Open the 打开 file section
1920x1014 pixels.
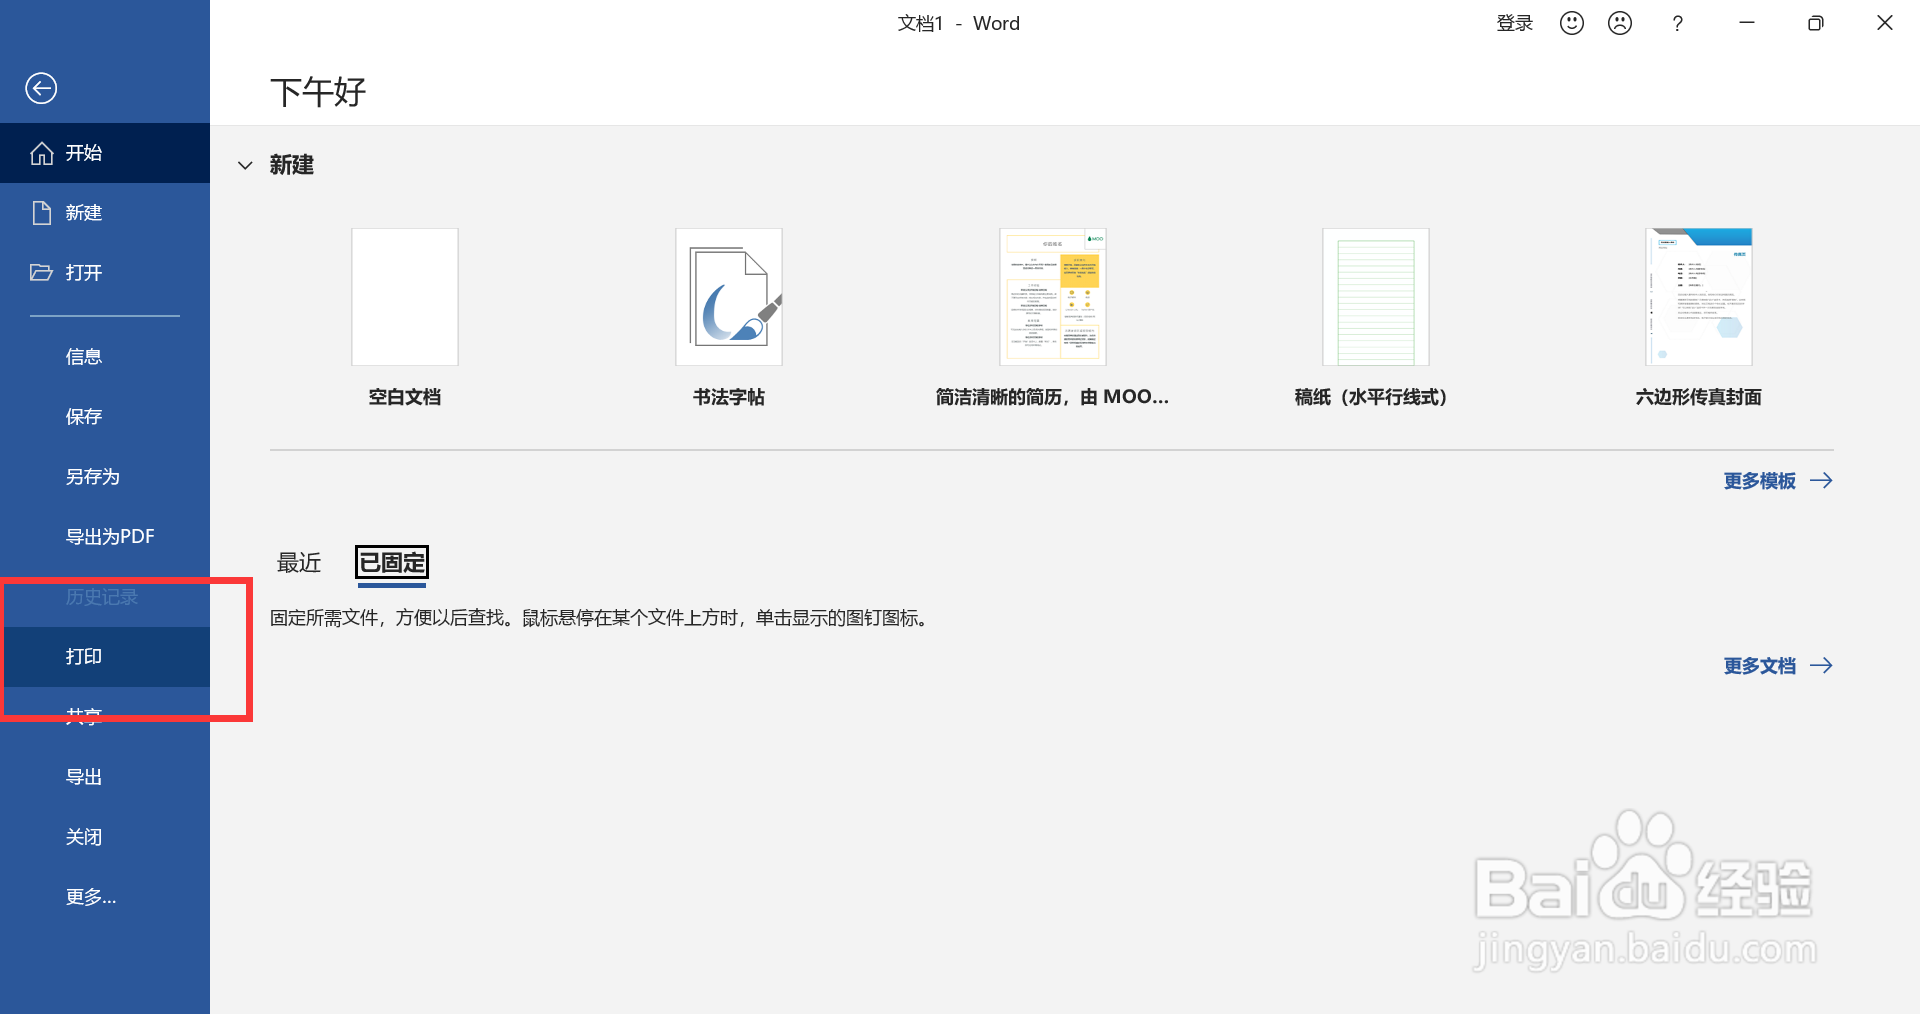tap(84, 272)
